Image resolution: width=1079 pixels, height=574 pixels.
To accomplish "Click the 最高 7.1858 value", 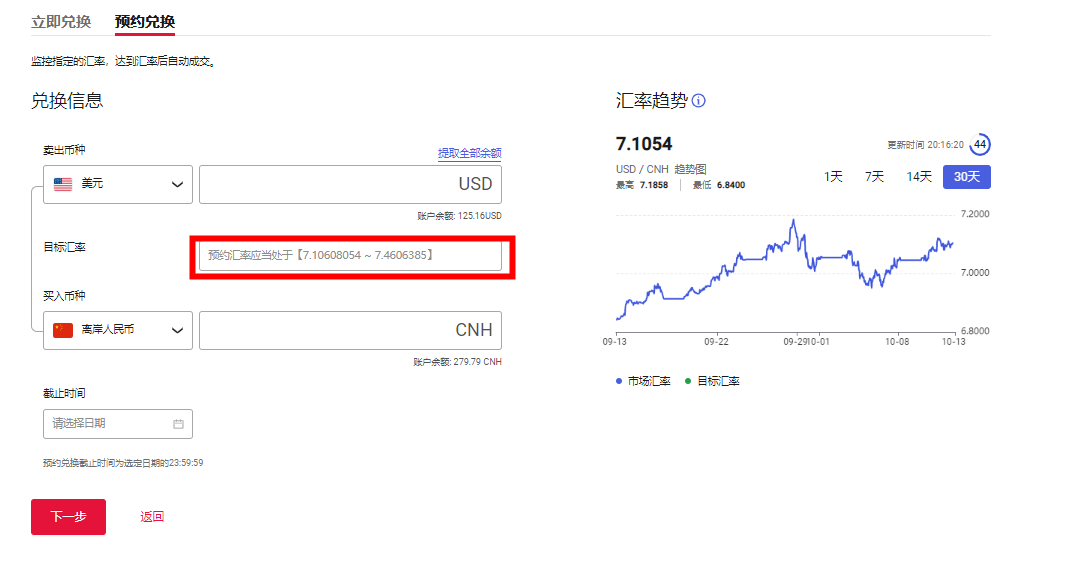I will click(642, 185).
